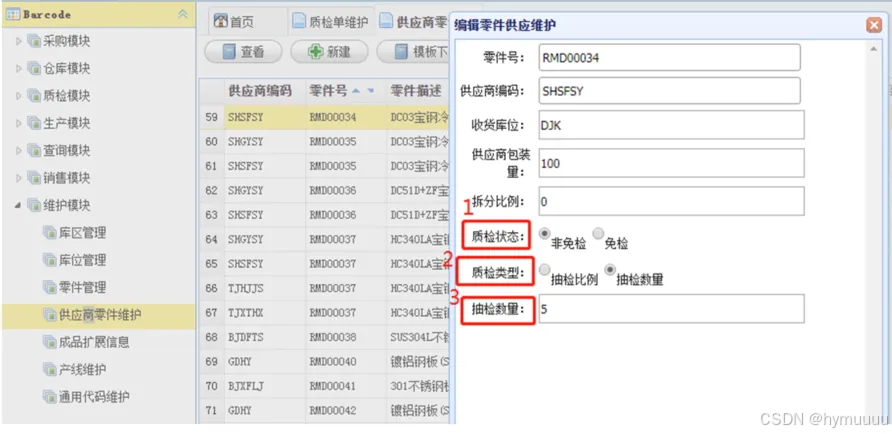Viewport: 892px width, 434px height.
Task: Collapse the 维护模块 tree node
Action: pyautogui.click(x=19, y=205)
